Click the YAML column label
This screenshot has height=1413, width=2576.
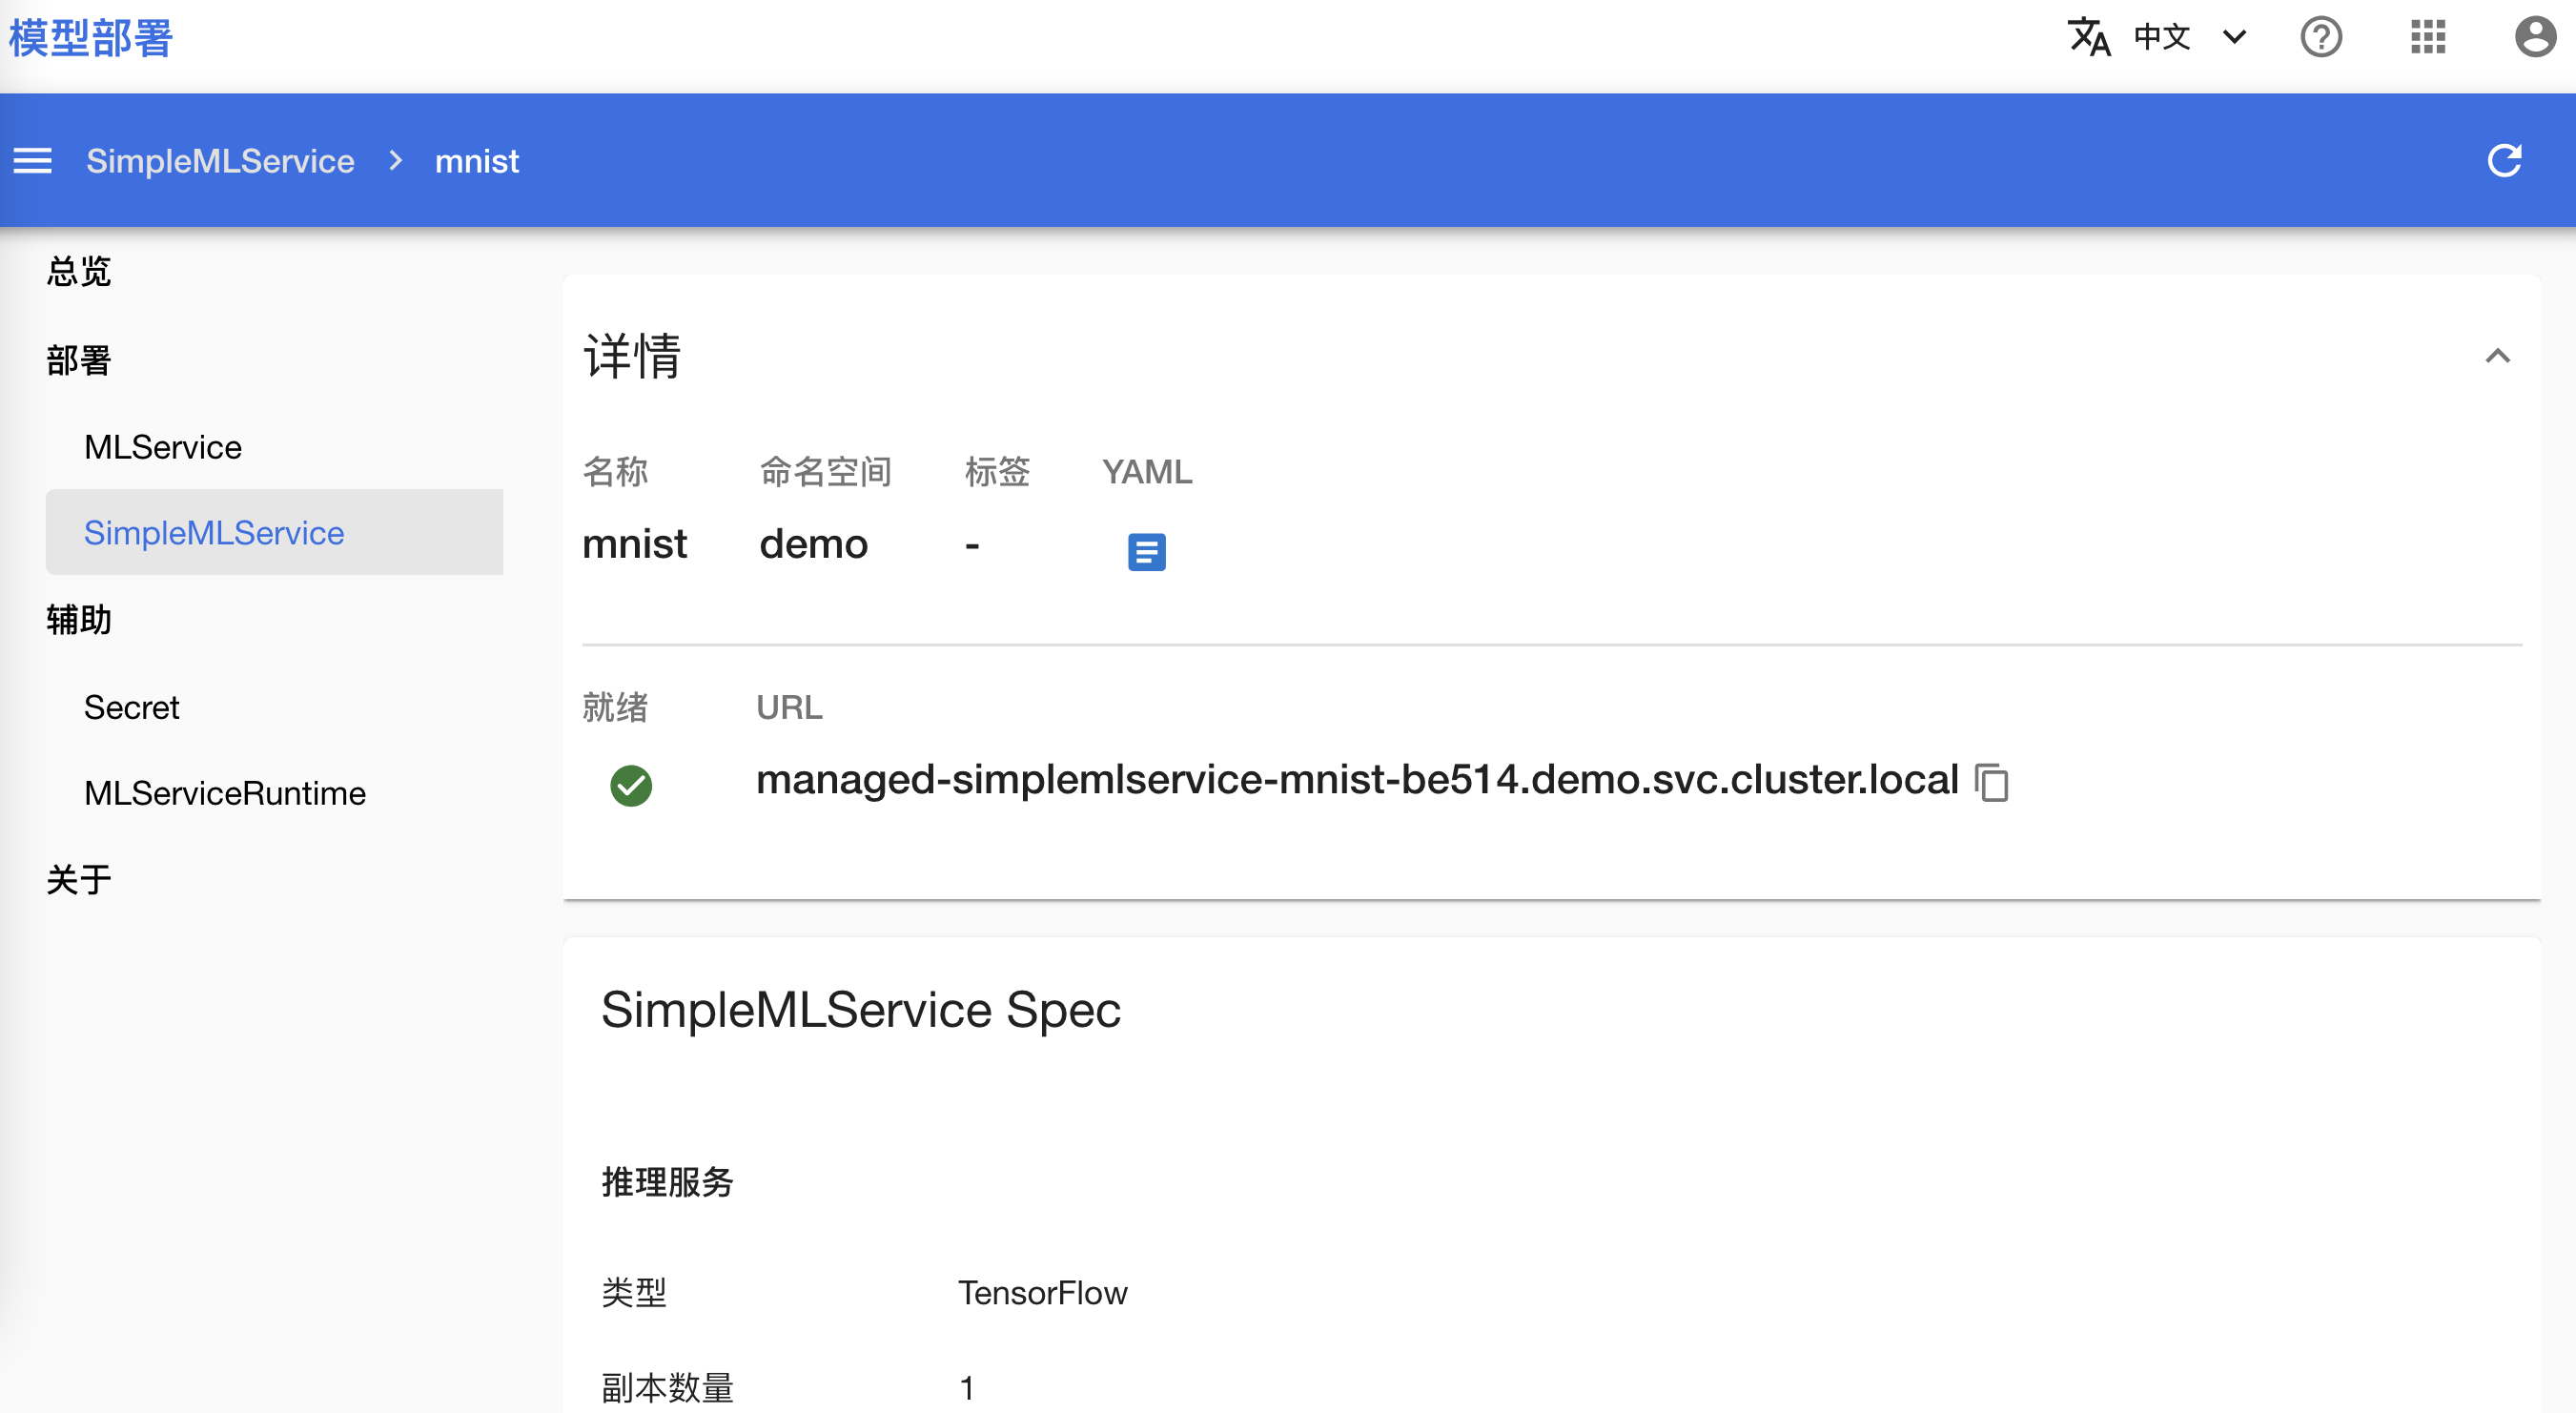click(x=1147, y=472)
